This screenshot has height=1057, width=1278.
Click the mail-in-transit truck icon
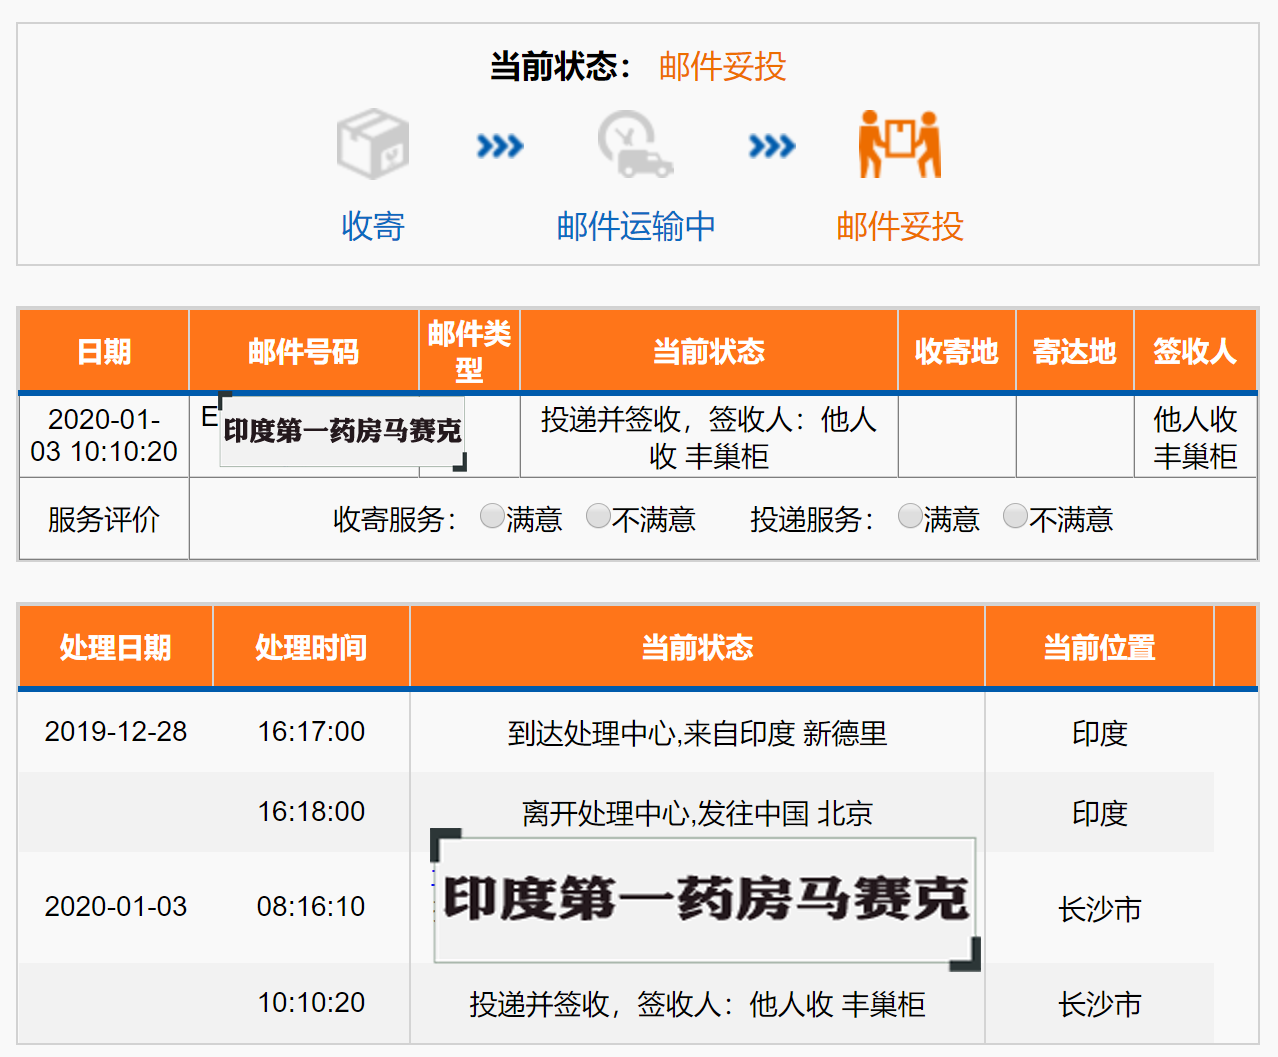click(x=635, y=144)
